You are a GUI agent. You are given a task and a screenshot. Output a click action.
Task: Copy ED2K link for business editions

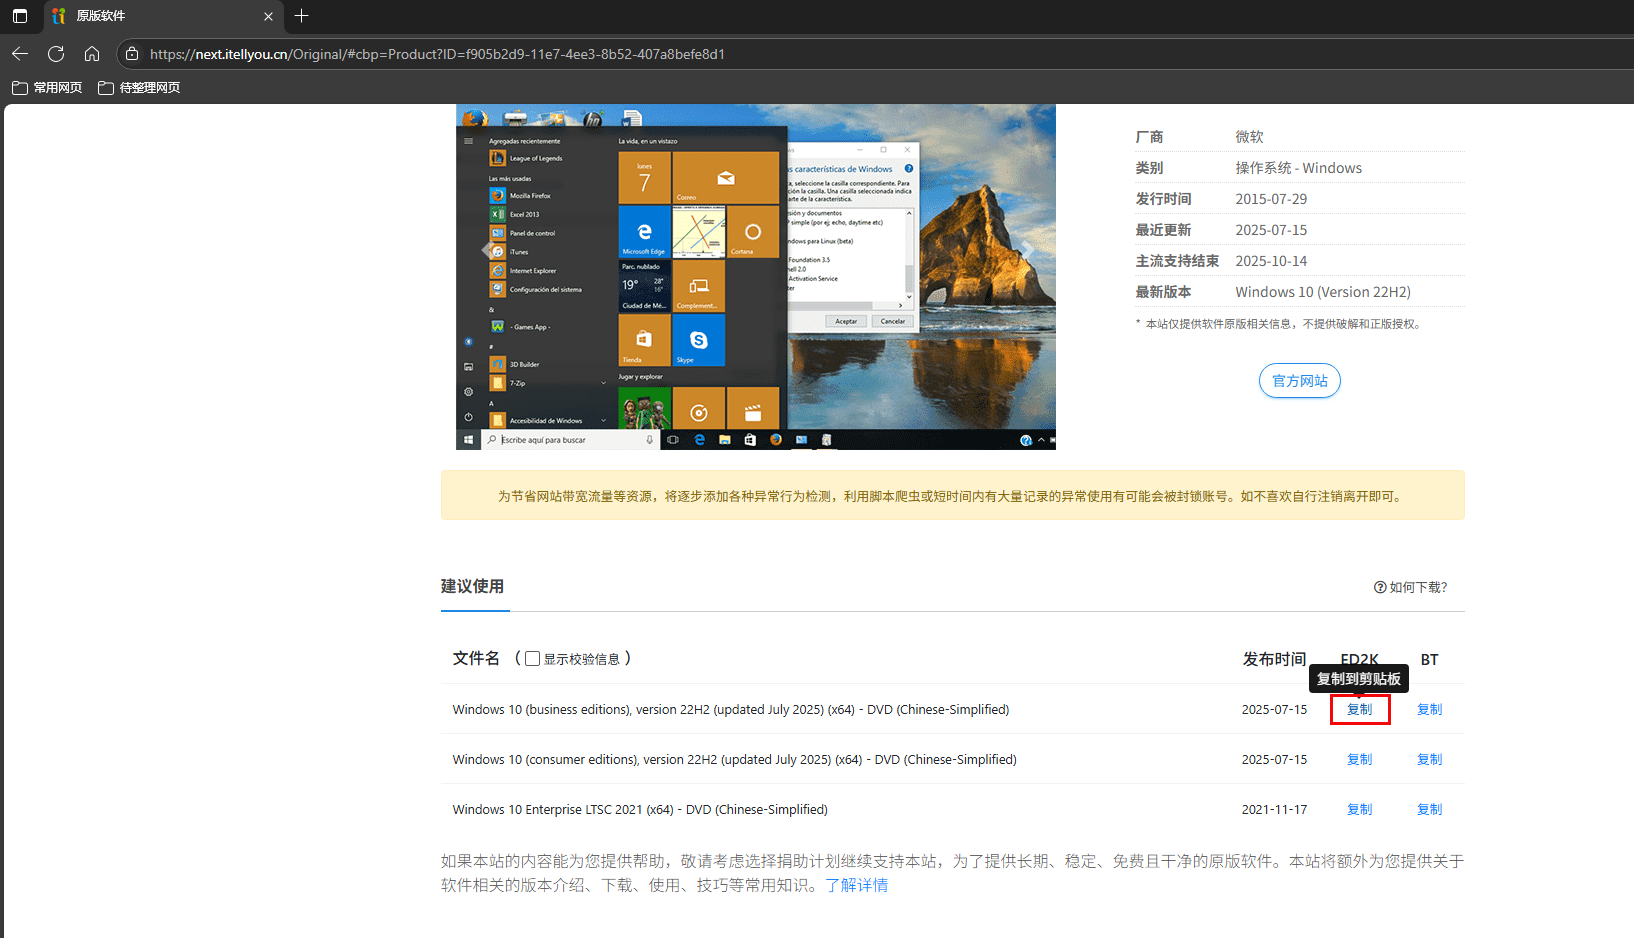(1359, 710)
